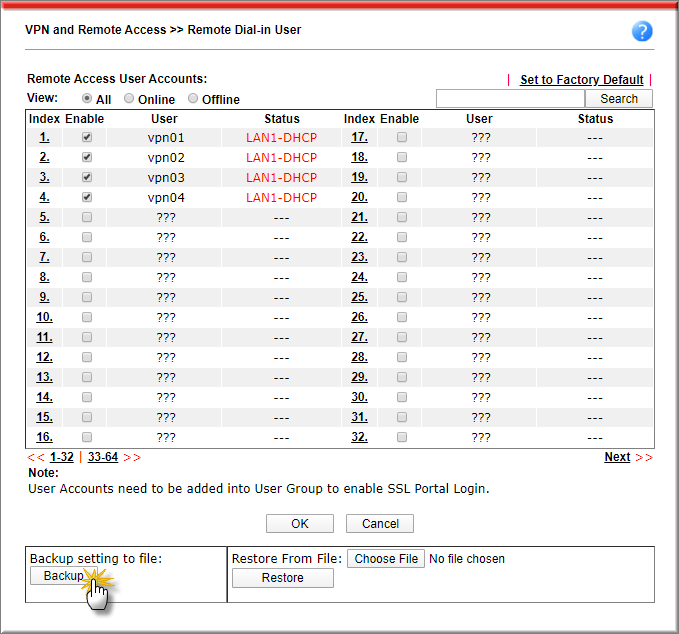Viewport: 679px width, 634px height.
Task: Open index 22. user profile link
Action: [359, 237]
